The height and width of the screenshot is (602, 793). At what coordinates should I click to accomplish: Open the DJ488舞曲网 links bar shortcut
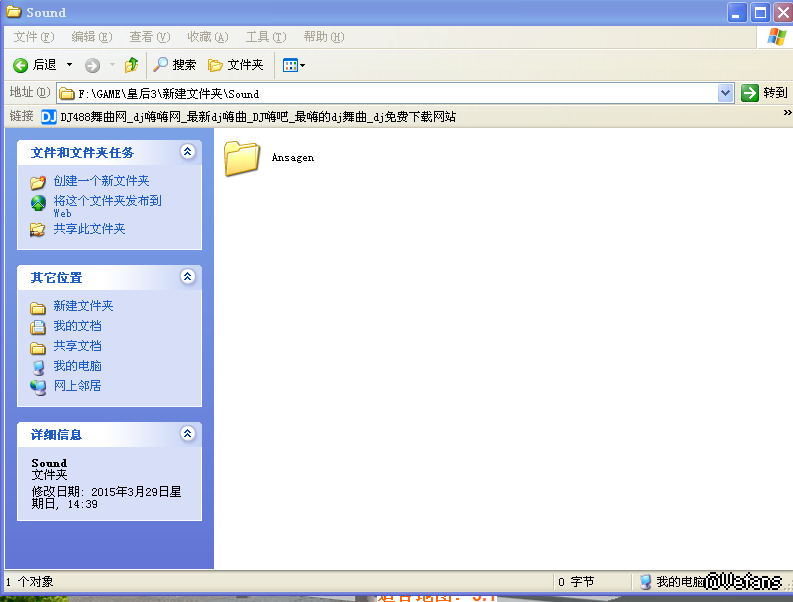pos(248,117)
